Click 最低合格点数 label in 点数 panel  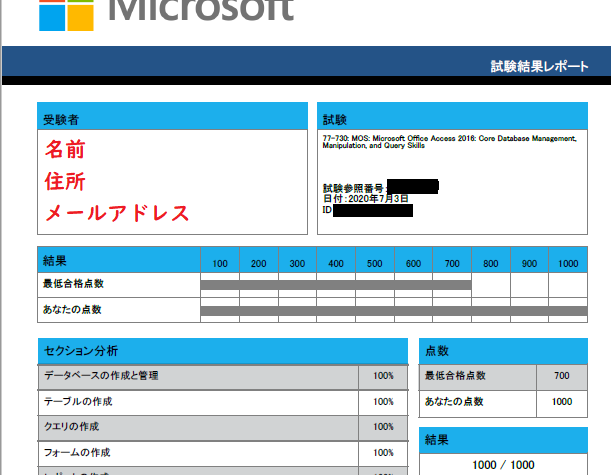(455, 376)
